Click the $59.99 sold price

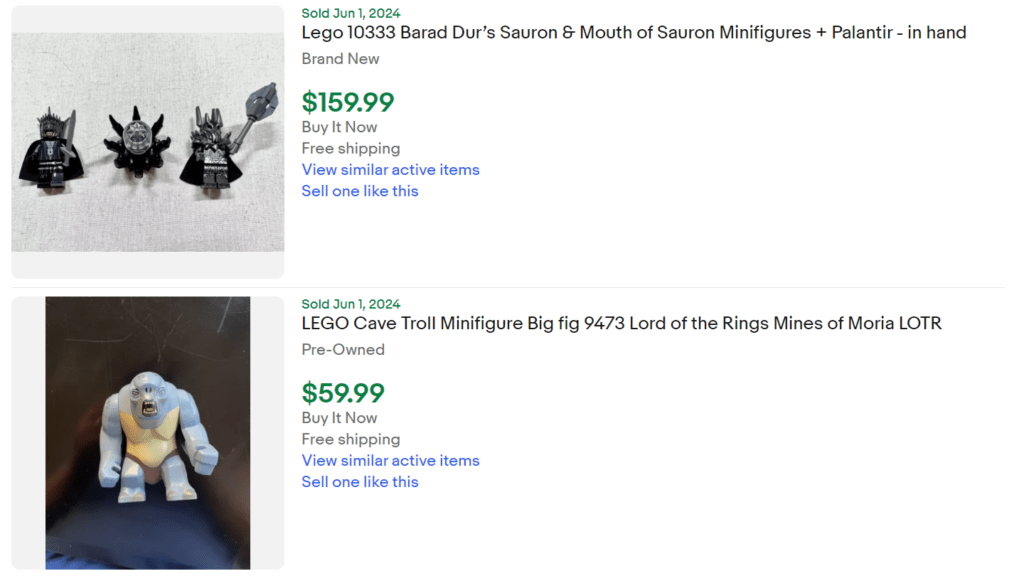[x=343, y=393]
